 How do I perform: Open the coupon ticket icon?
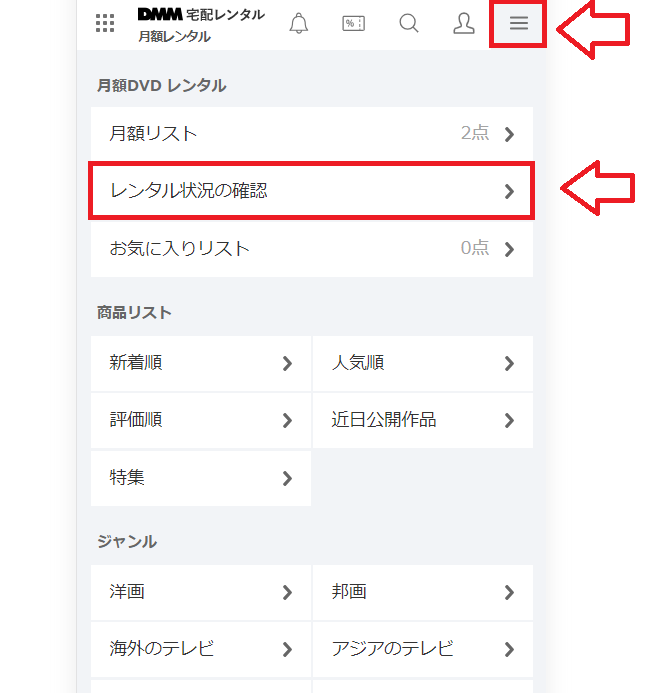[x=353, y=23]
